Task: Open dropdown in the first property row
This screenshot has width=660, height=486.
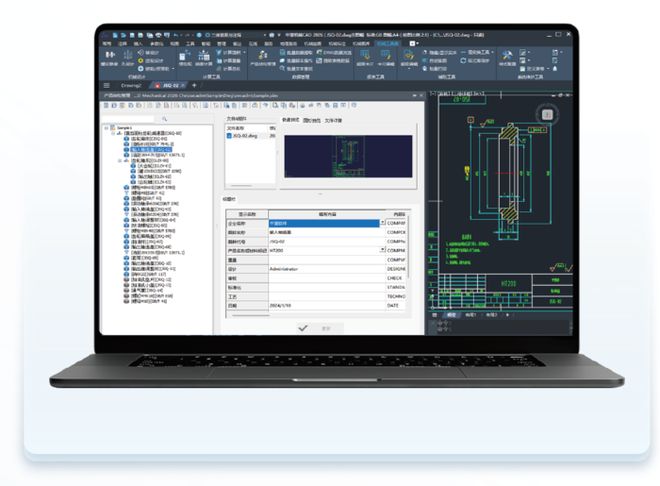Action: pyautogui.click(x=381, y=222)
